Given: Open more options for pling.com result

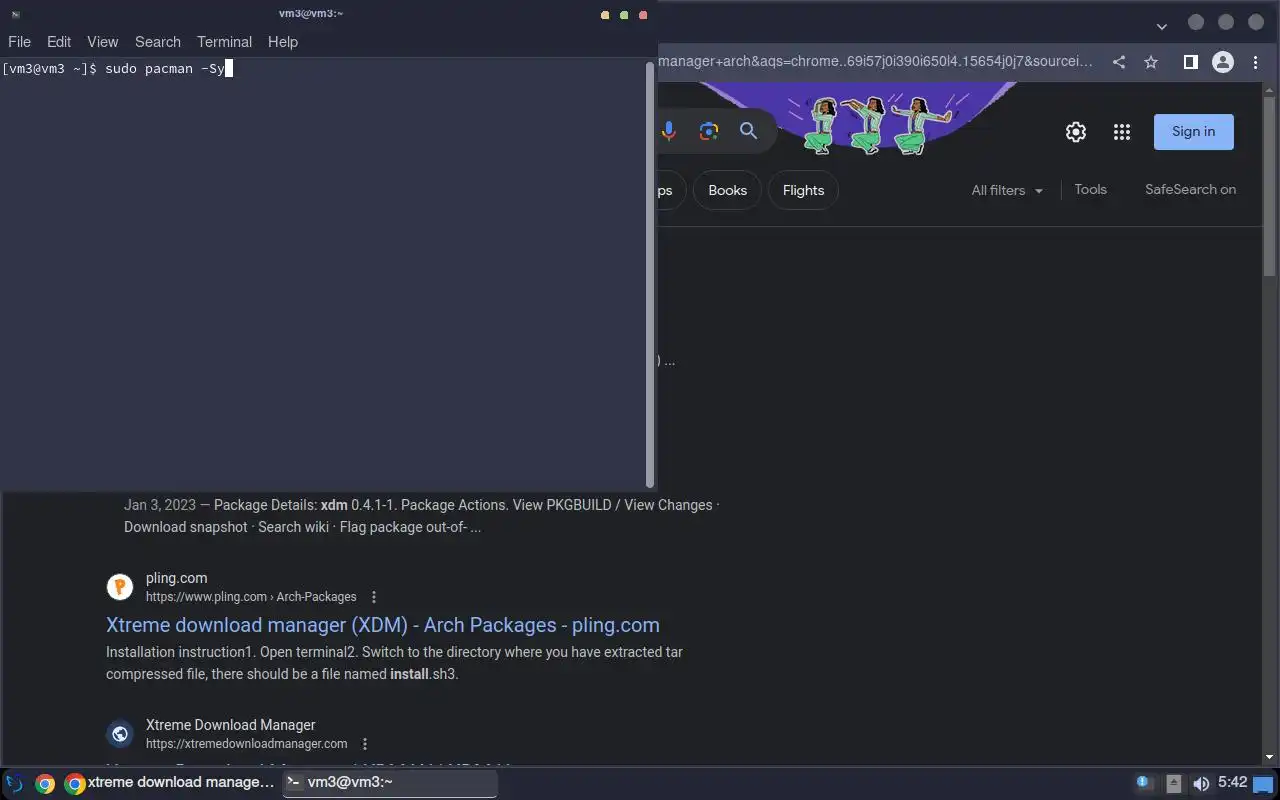Looking at the screenshot, I should [x=374, y=597].
